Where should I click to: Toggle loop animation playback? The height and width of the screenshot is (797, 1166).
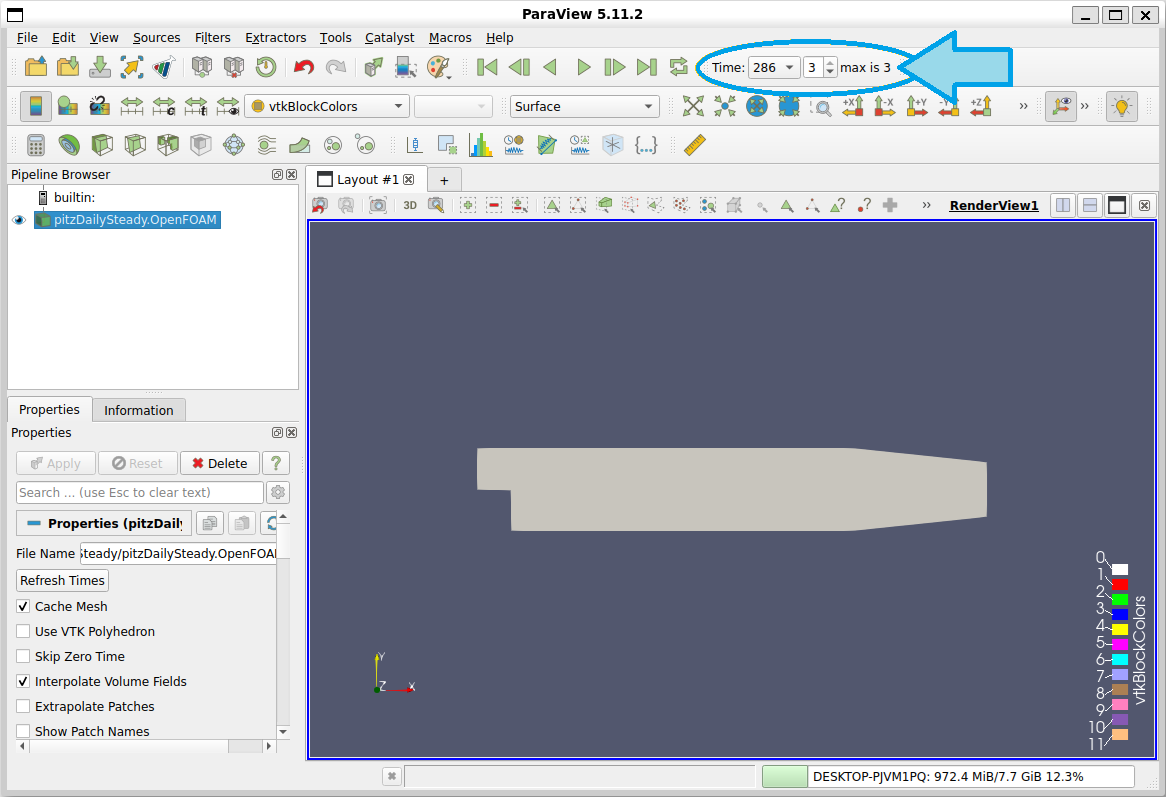pyautogui.click(x=678, y=68)
